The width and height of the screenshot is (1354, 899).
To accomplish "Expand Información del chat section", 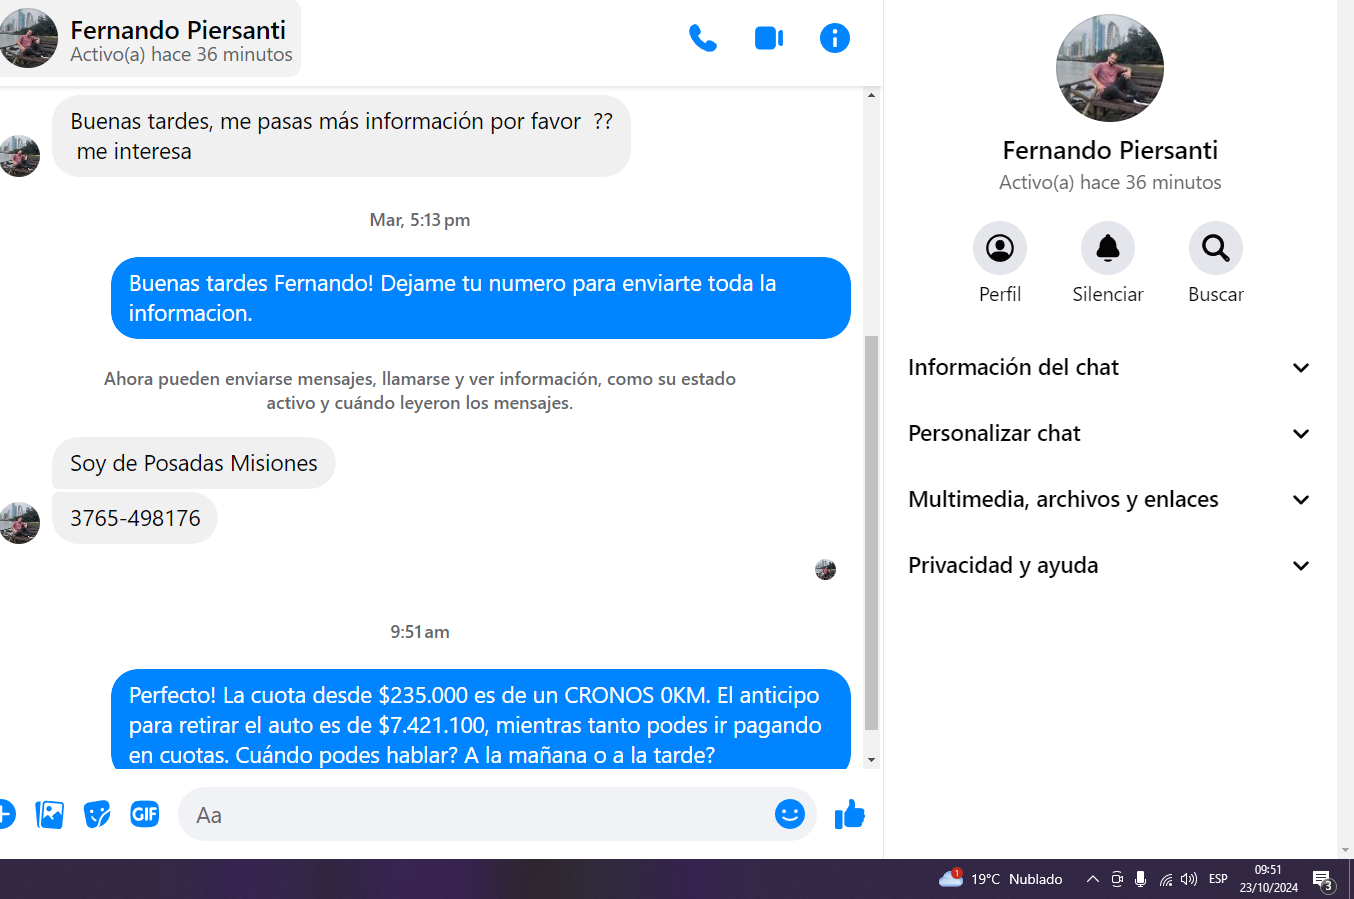I will [1108, 367].
